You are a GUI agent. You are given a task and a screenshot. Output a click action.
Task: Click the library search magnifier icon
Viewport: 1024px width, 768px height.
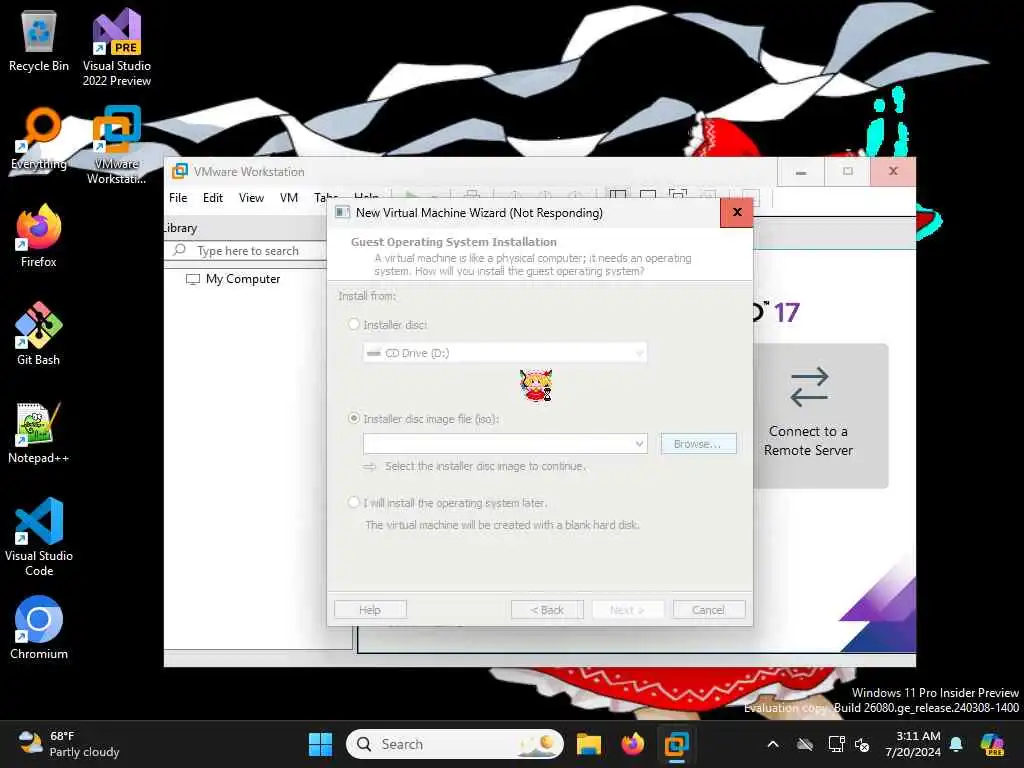(x=180, y=250)
